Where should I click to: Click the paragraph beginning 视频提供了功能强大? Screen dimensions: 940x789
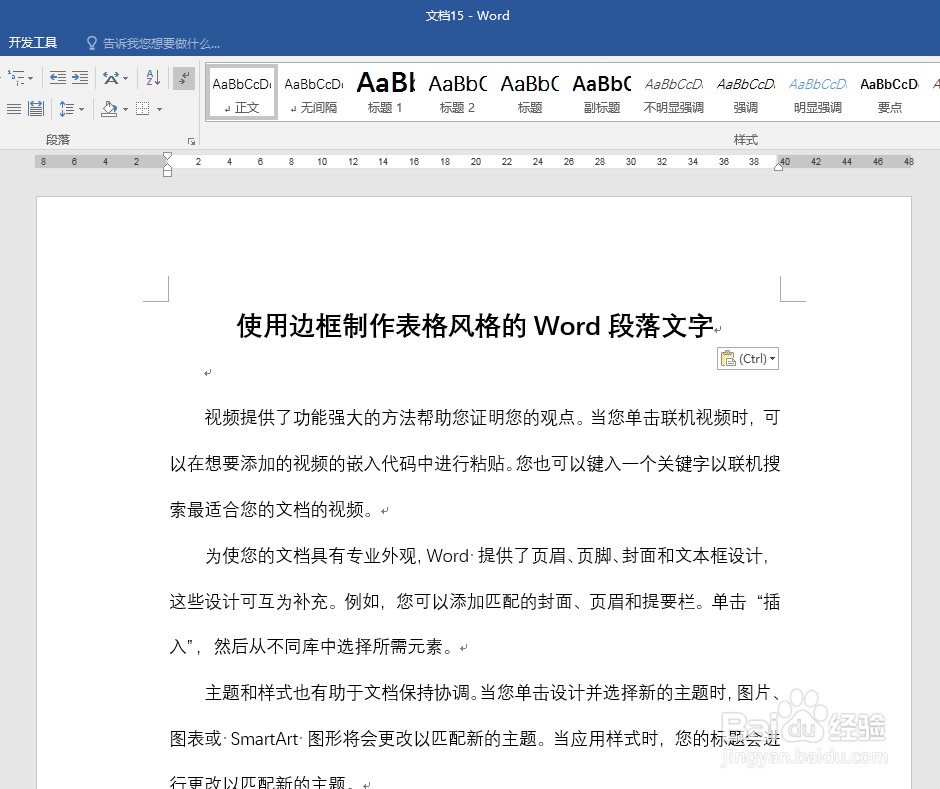[475, 463]
